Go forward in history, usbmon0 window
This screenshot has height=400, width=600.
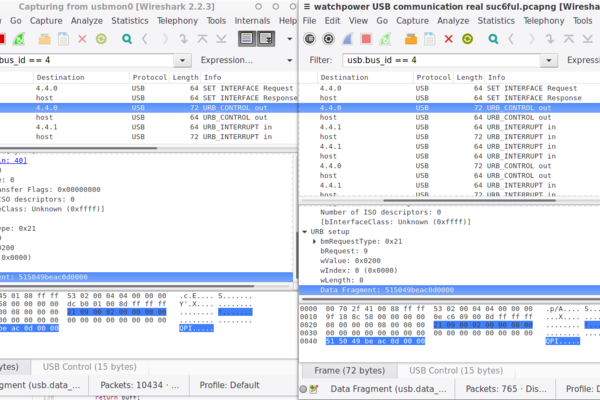165,39
